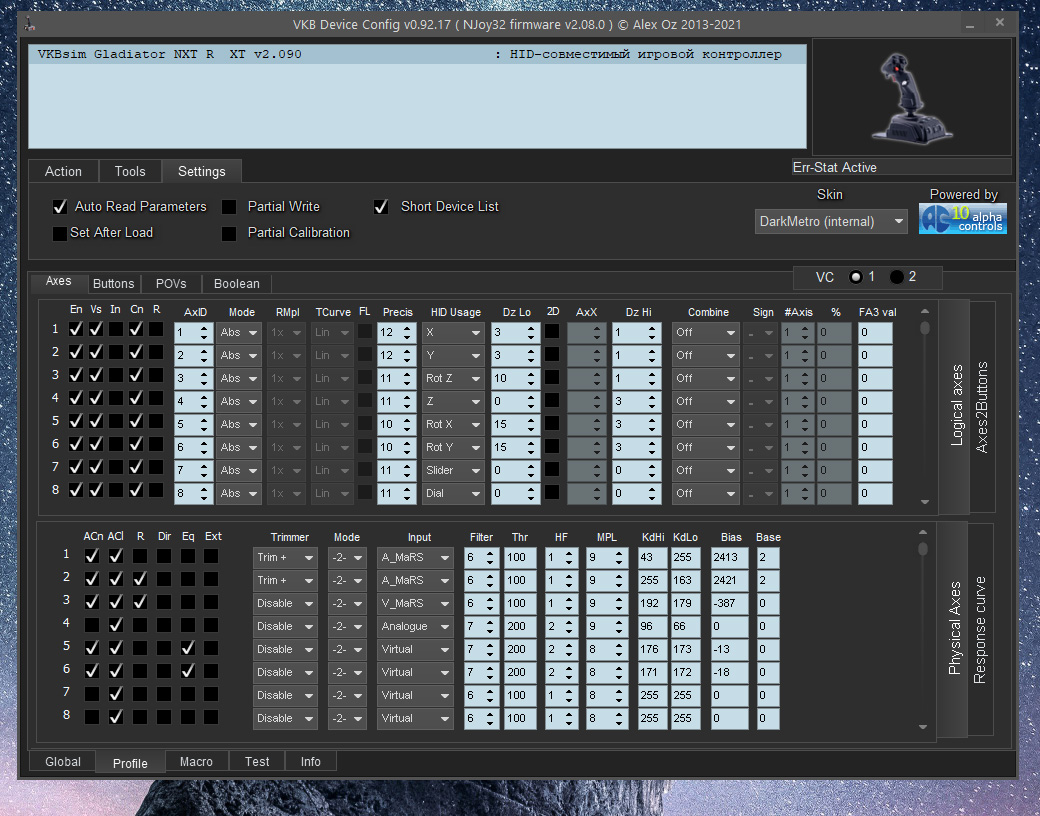Open Mode Abs dropdown for logical axis 1
The width and height of the screenshot is (1040, 816).
[x=239, y=332]
